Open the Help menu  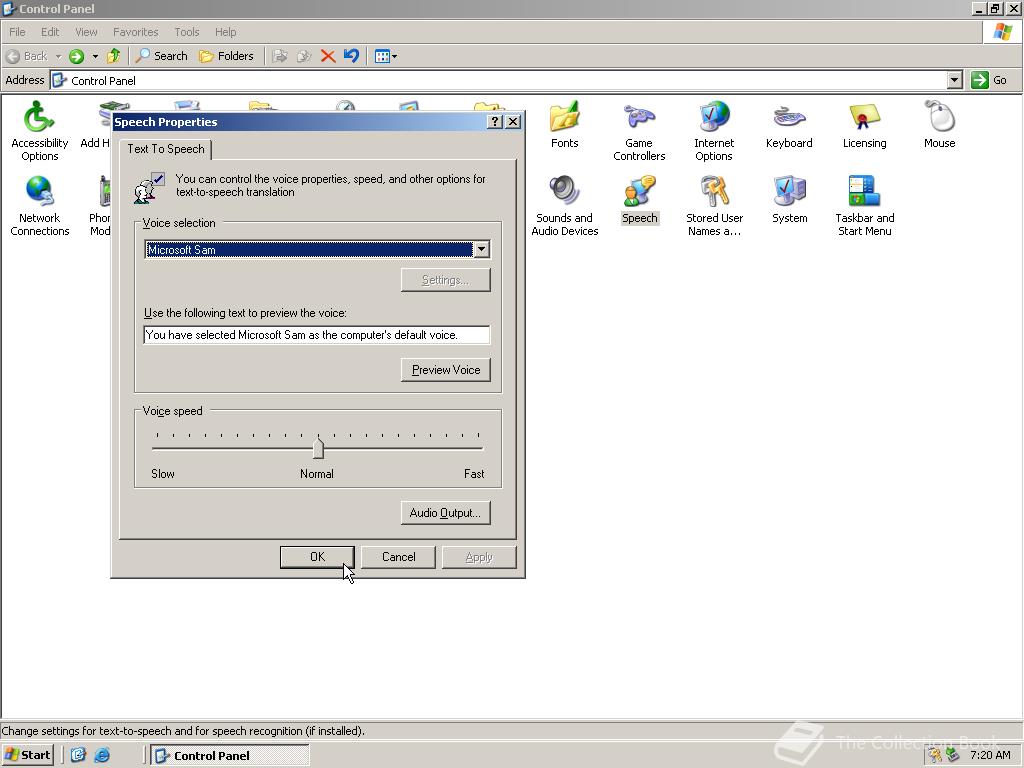pos(225,32)
